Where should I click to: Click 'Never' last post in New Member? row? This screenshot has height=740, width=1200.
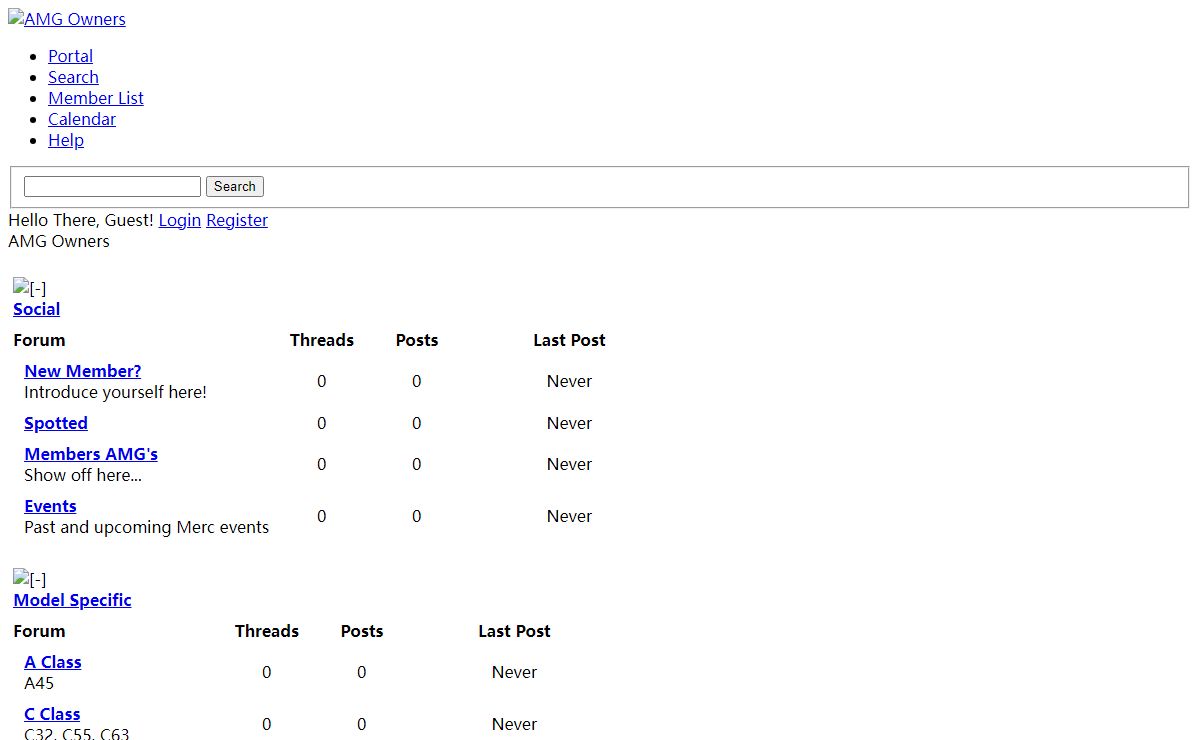[x=569, y=381]
